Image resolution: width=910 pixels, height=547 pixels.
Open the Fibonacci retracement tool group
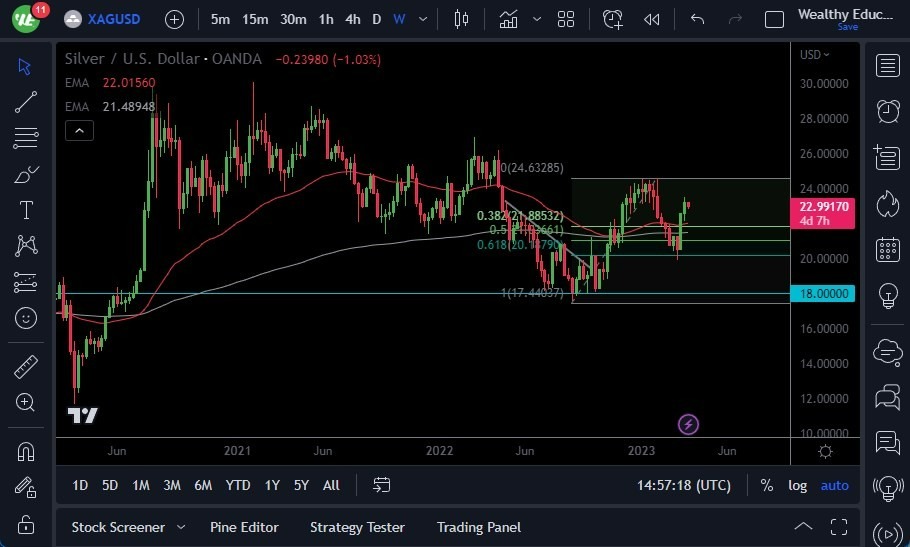coord(26,137)
